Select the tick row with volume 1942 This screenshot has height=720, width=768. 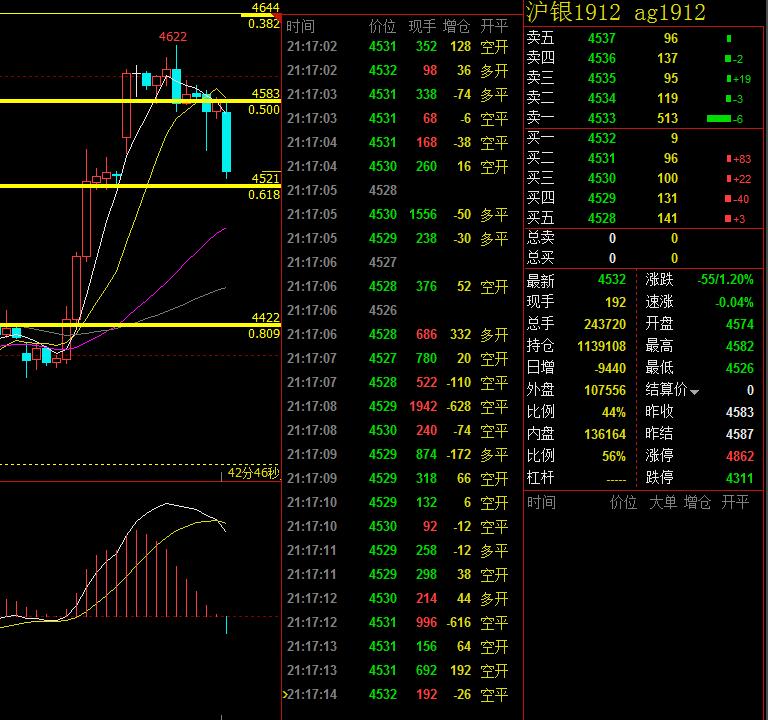coord(397,406)
